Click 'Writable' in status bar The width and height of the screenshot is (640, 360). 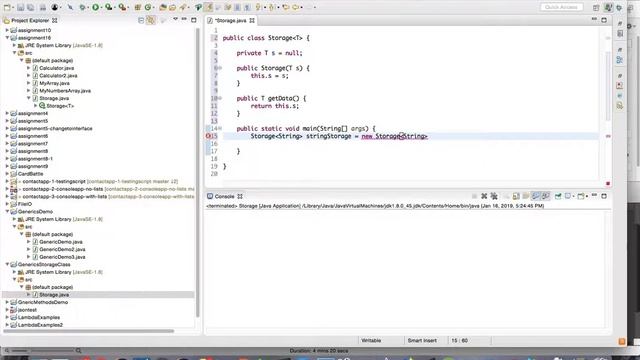[371, 340]
